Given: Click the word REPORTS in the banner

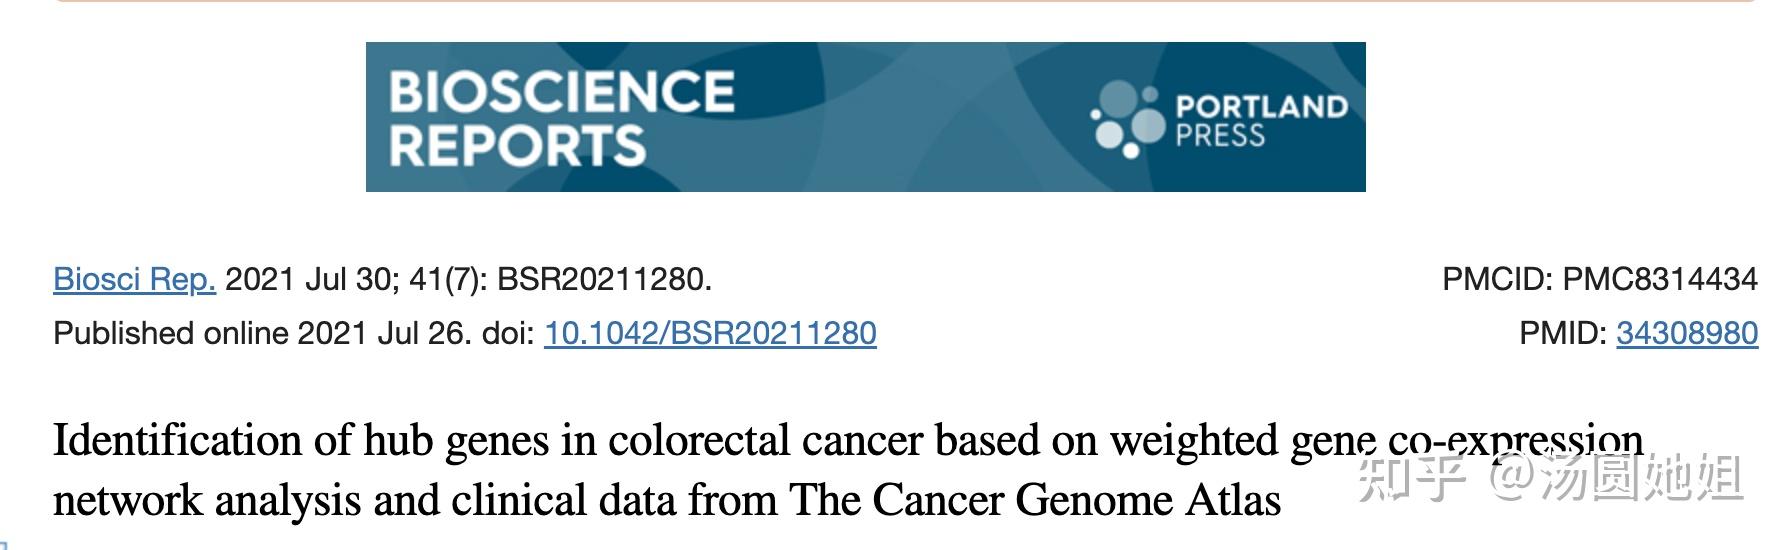Looking at the screenshot, I should coord(517,145).
